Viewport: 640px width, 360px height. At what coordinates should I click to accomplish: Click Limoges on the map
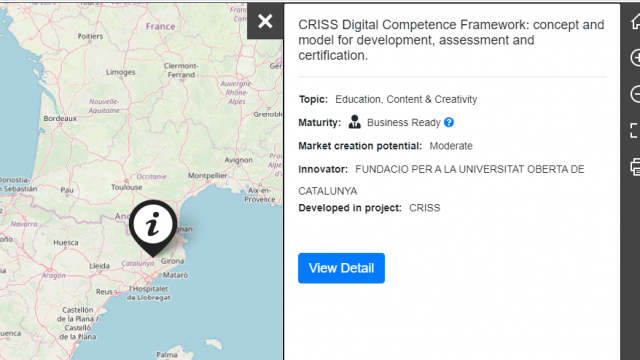pyautogui.click(x=120, y=72)
